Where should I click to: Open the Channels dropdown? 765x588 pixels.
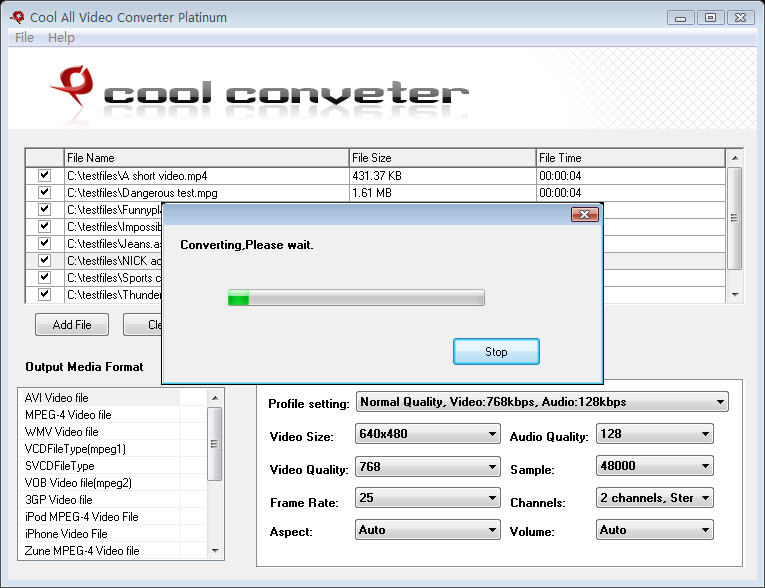(655, 498)
